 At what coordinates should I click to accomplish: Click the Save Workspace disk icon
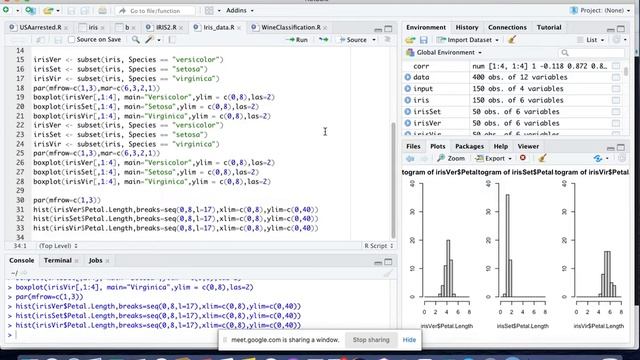pos(424,40)
